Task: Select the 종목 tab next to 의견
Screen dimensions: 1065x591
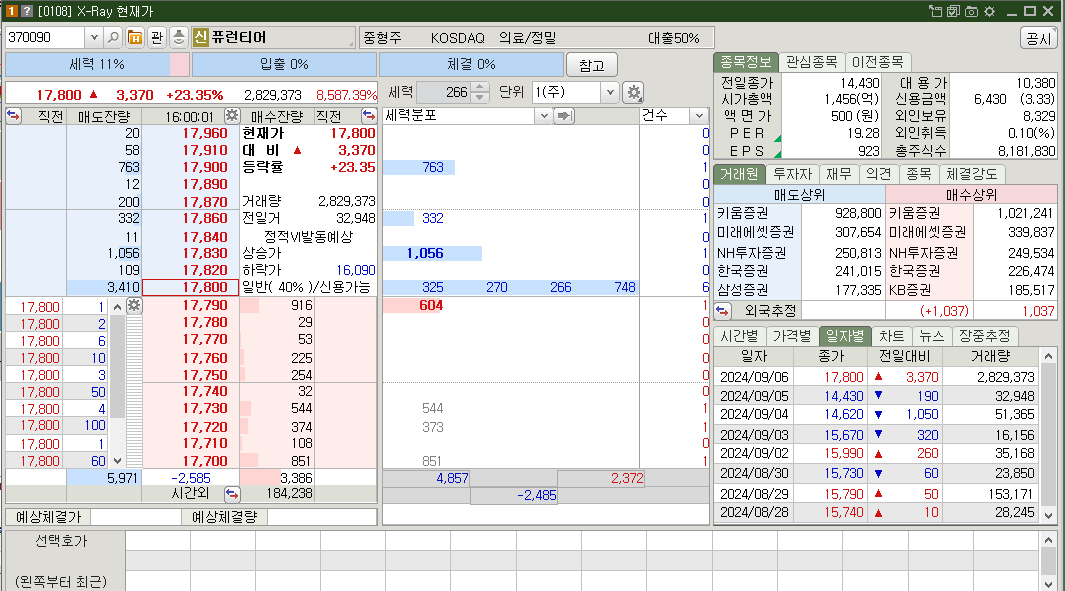Action: click(x=918, y=174)
